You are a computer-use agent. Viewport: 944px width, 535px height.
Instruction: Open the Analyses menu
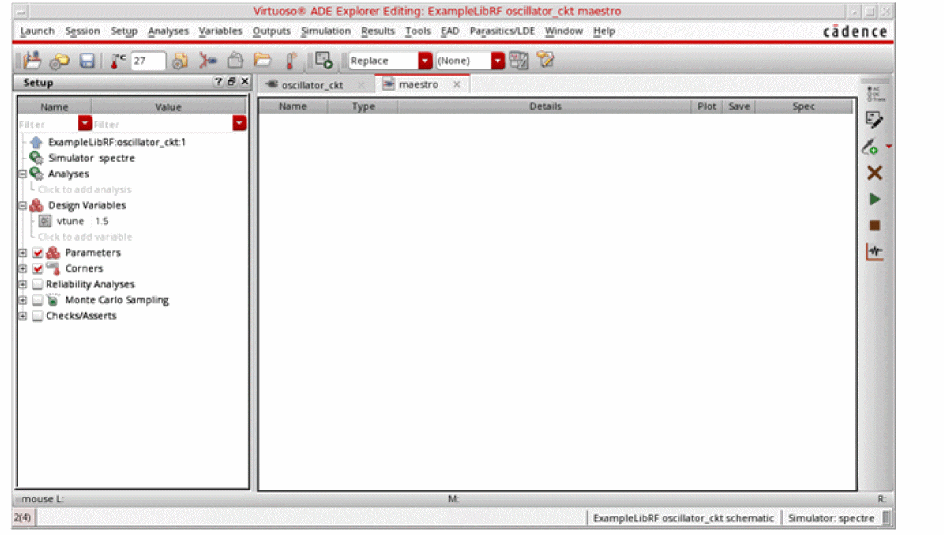pos(169,31)
